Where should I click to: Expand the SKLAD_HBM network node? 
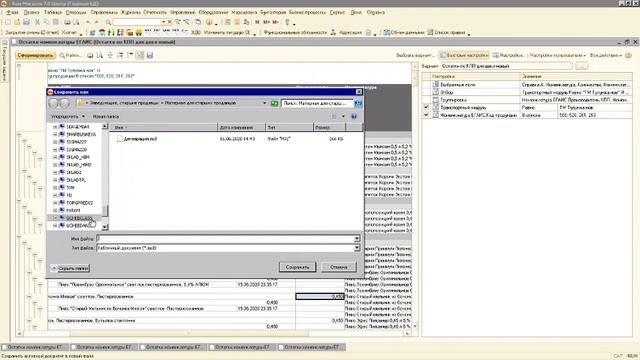tap(55, 157)
